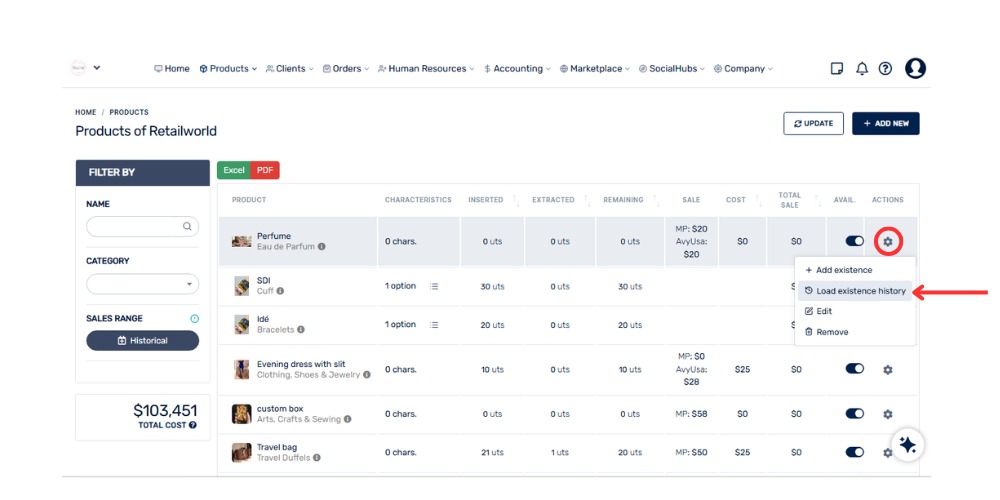Toggle availability for Perfume

[x=854, y=241]
